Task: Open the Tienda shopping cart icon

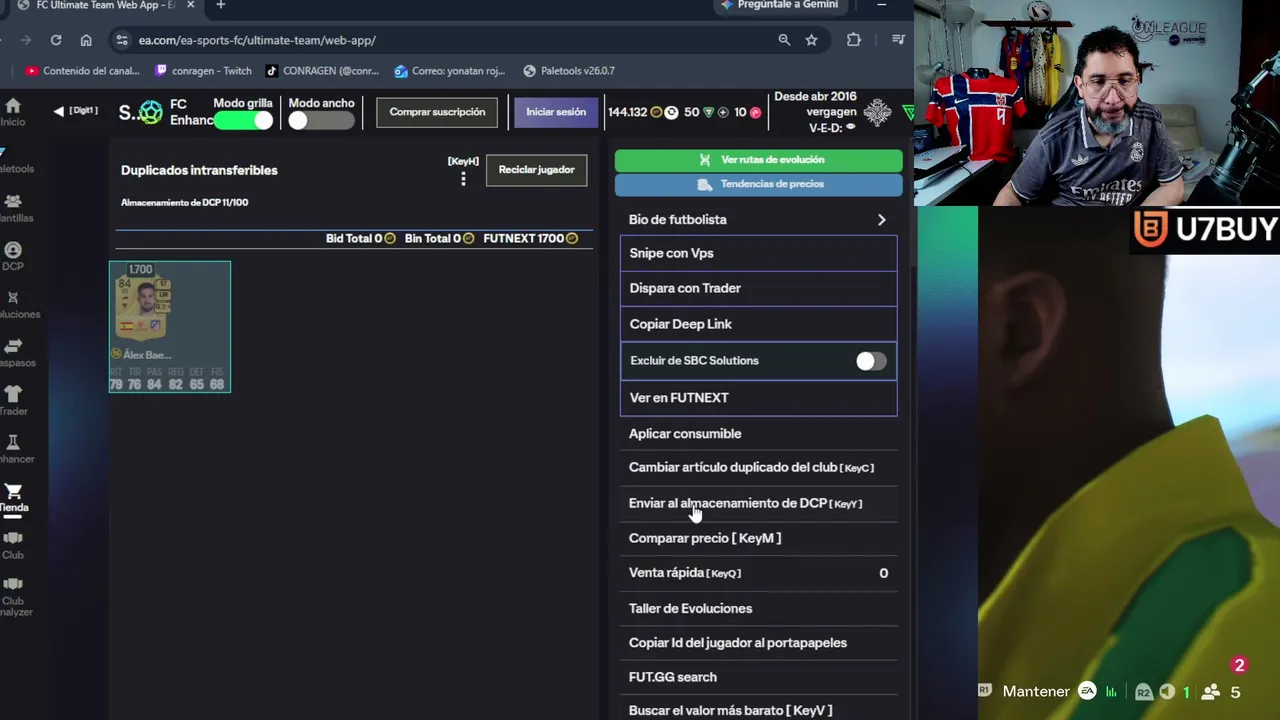Action: [12, 491]
